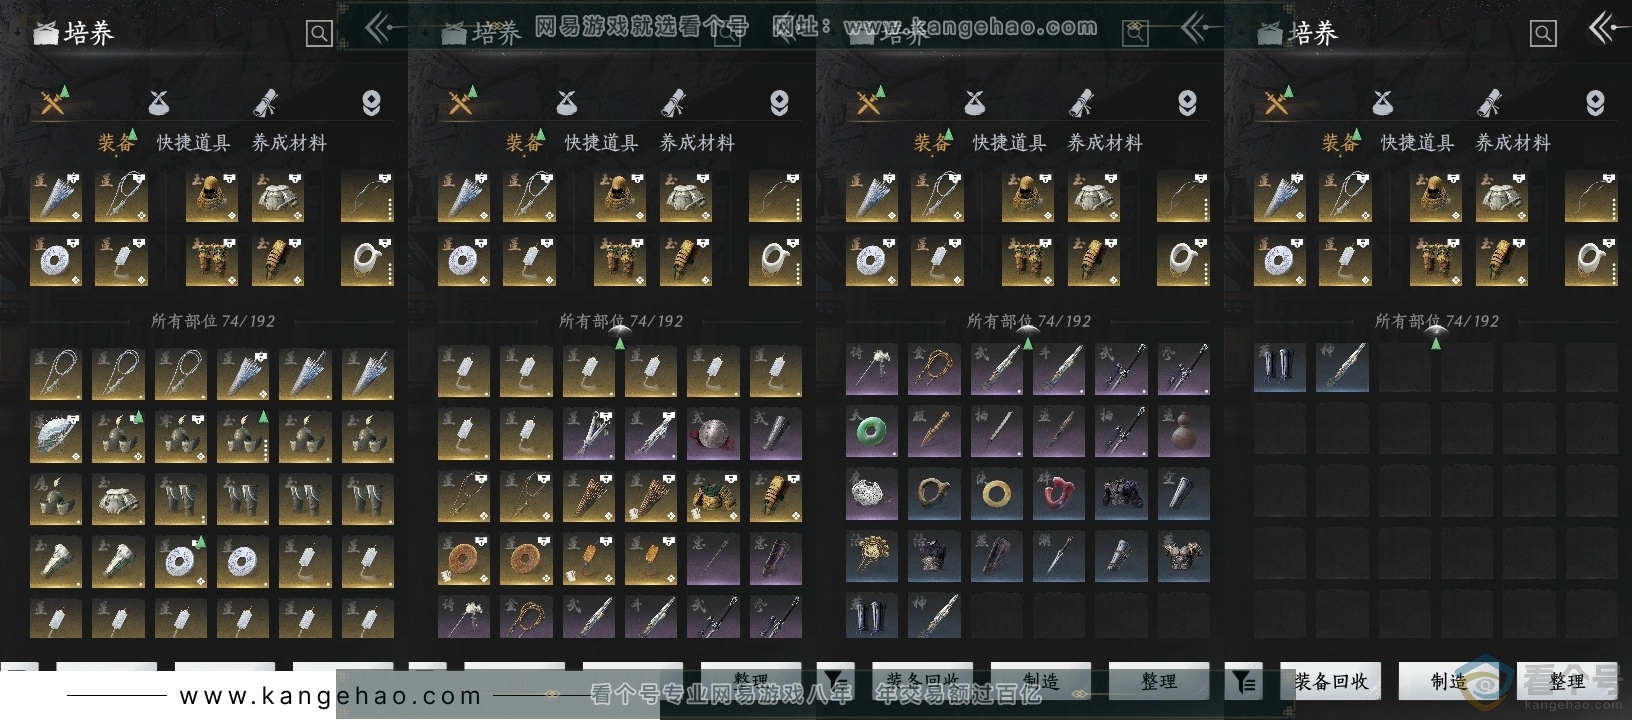Switch to 装备 tab in the third panel
Image resolution: width=1632 pixels, height=720 pixels.
tap(932, 143)
